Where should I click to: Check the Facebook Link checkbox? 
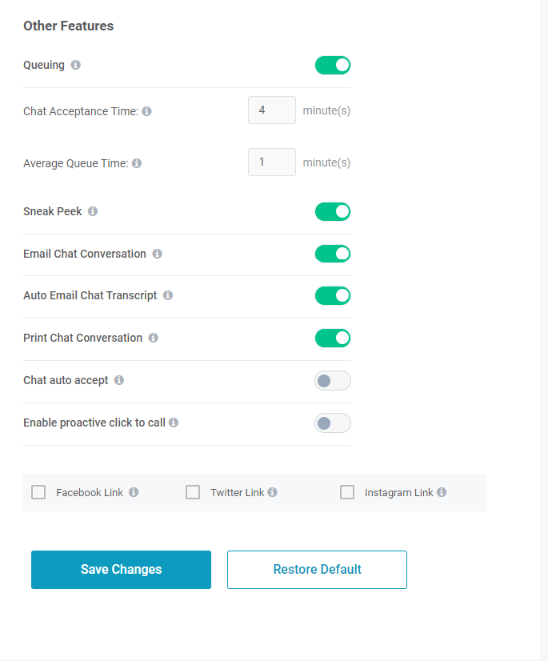tap(38, 492)
